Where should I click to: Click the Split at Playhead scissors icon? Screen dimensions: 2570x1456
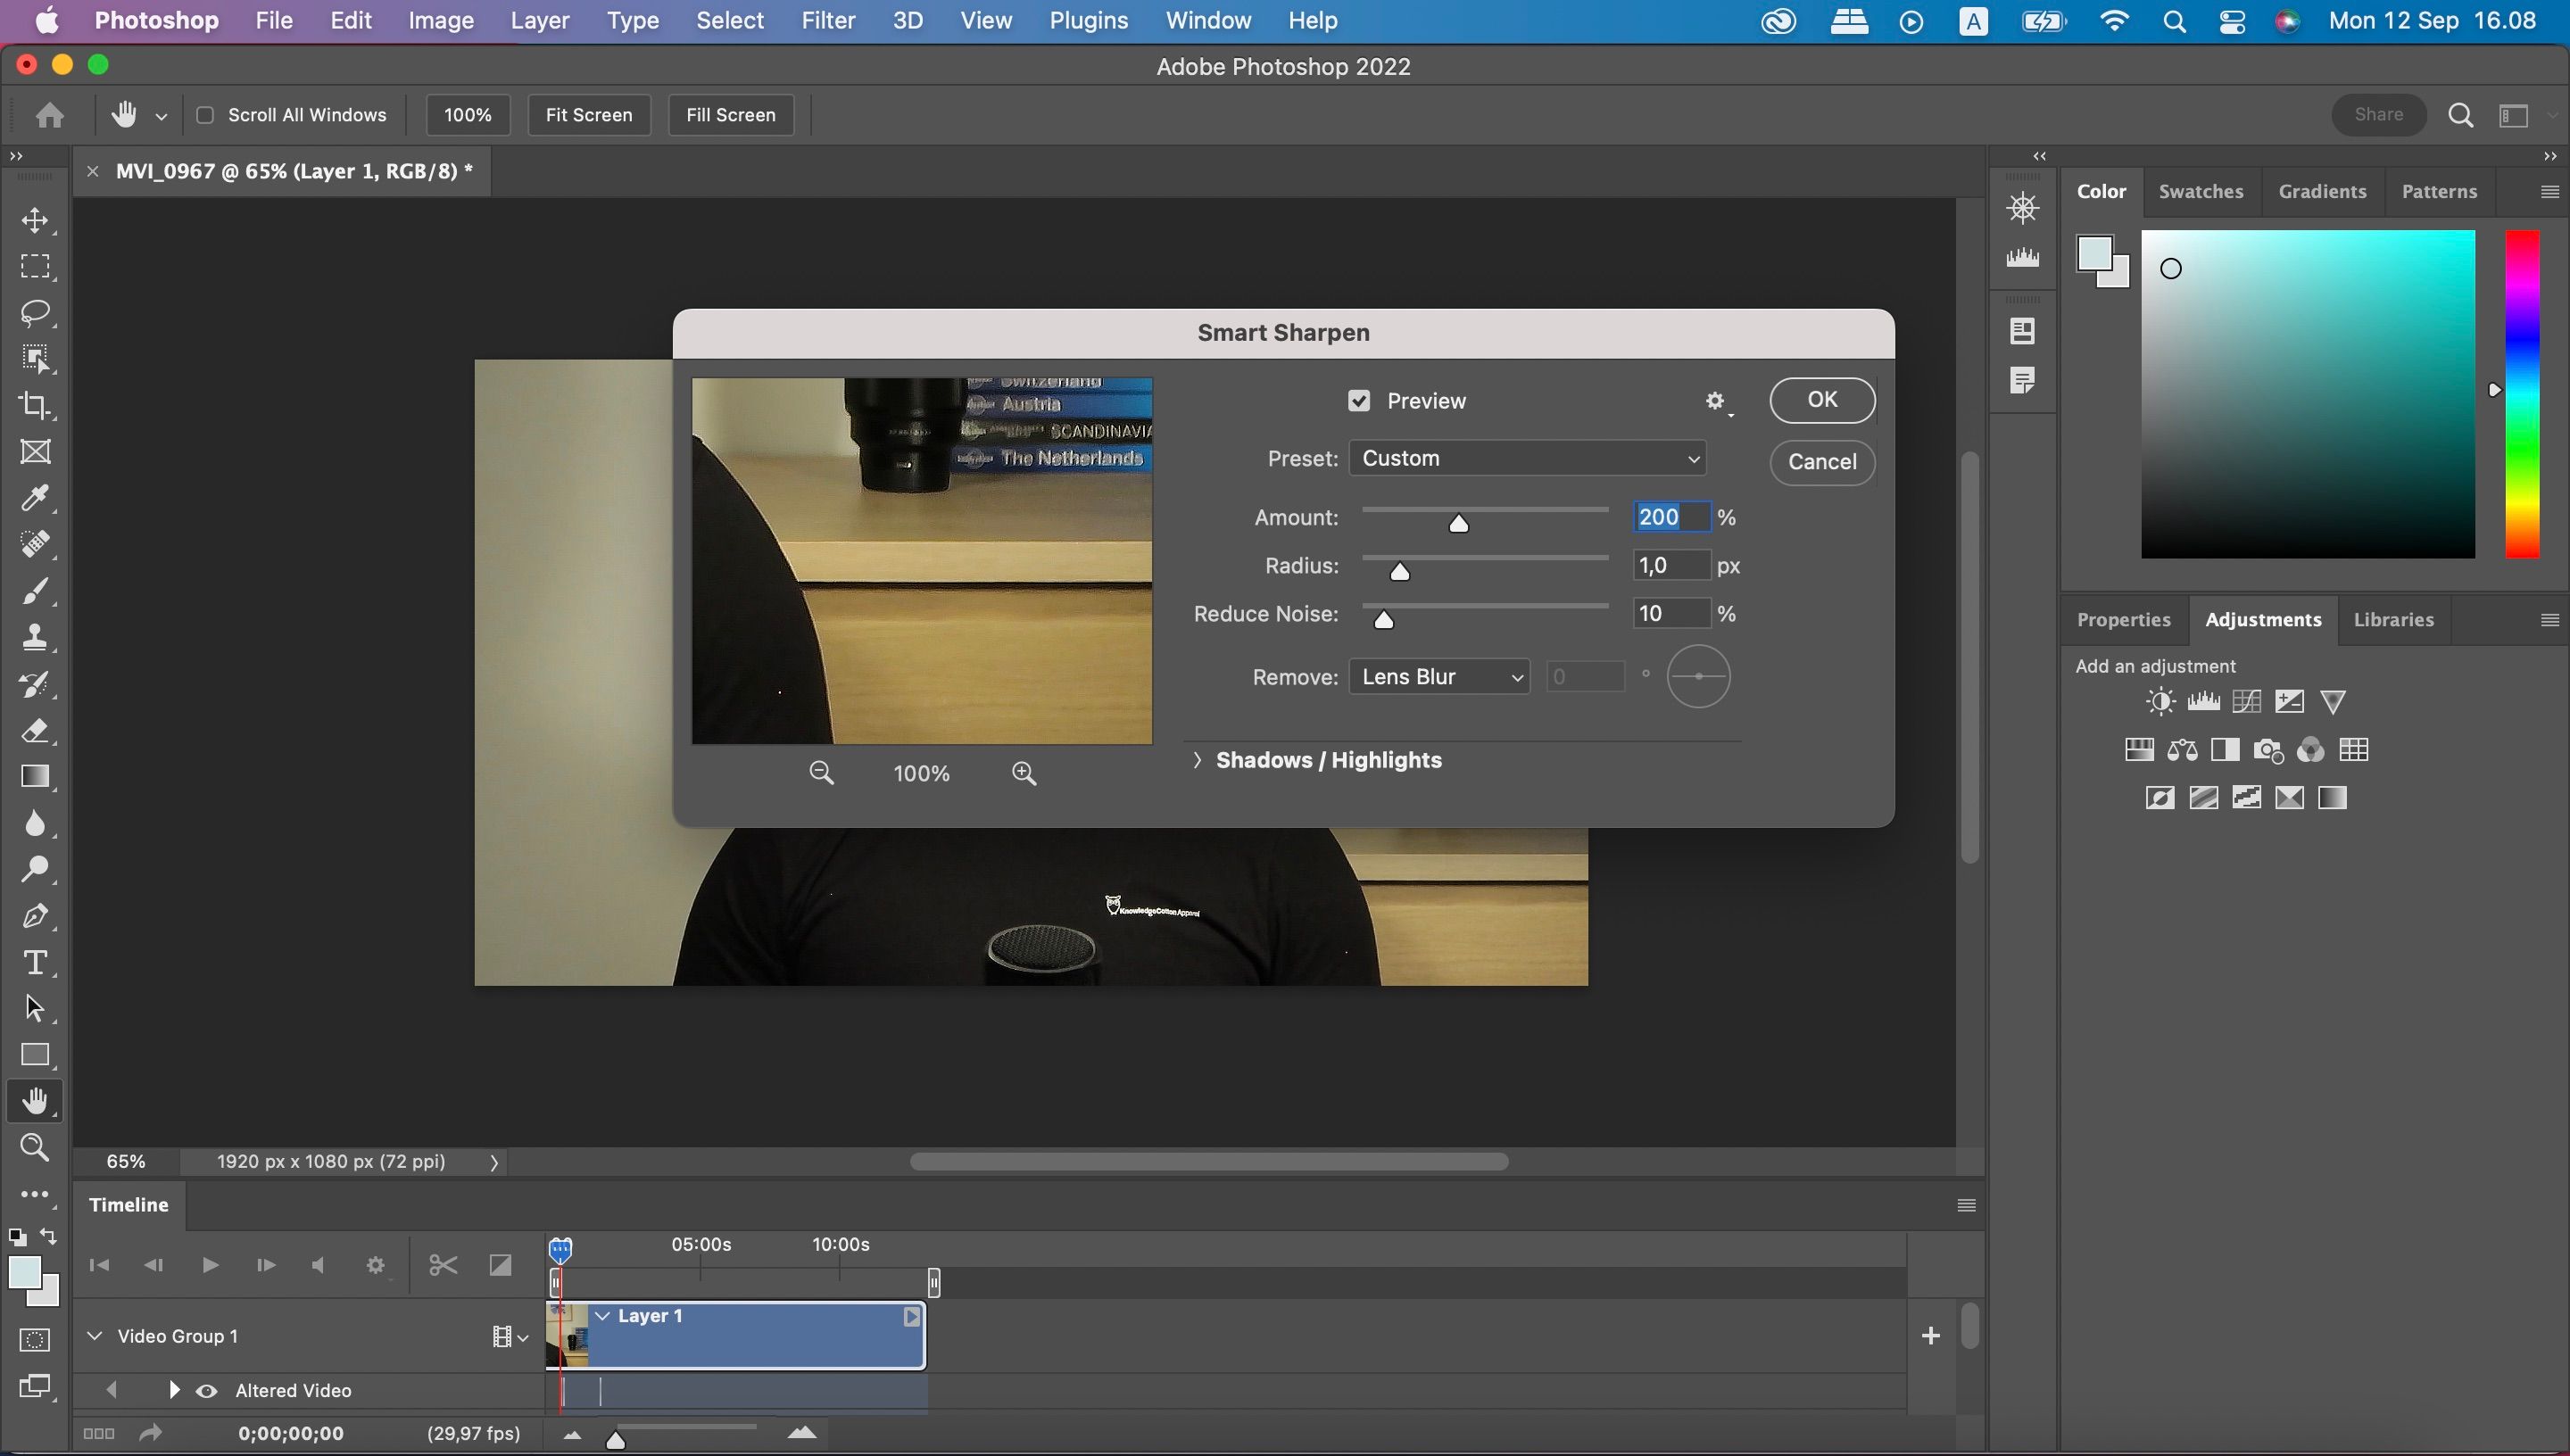(442, 1265)
